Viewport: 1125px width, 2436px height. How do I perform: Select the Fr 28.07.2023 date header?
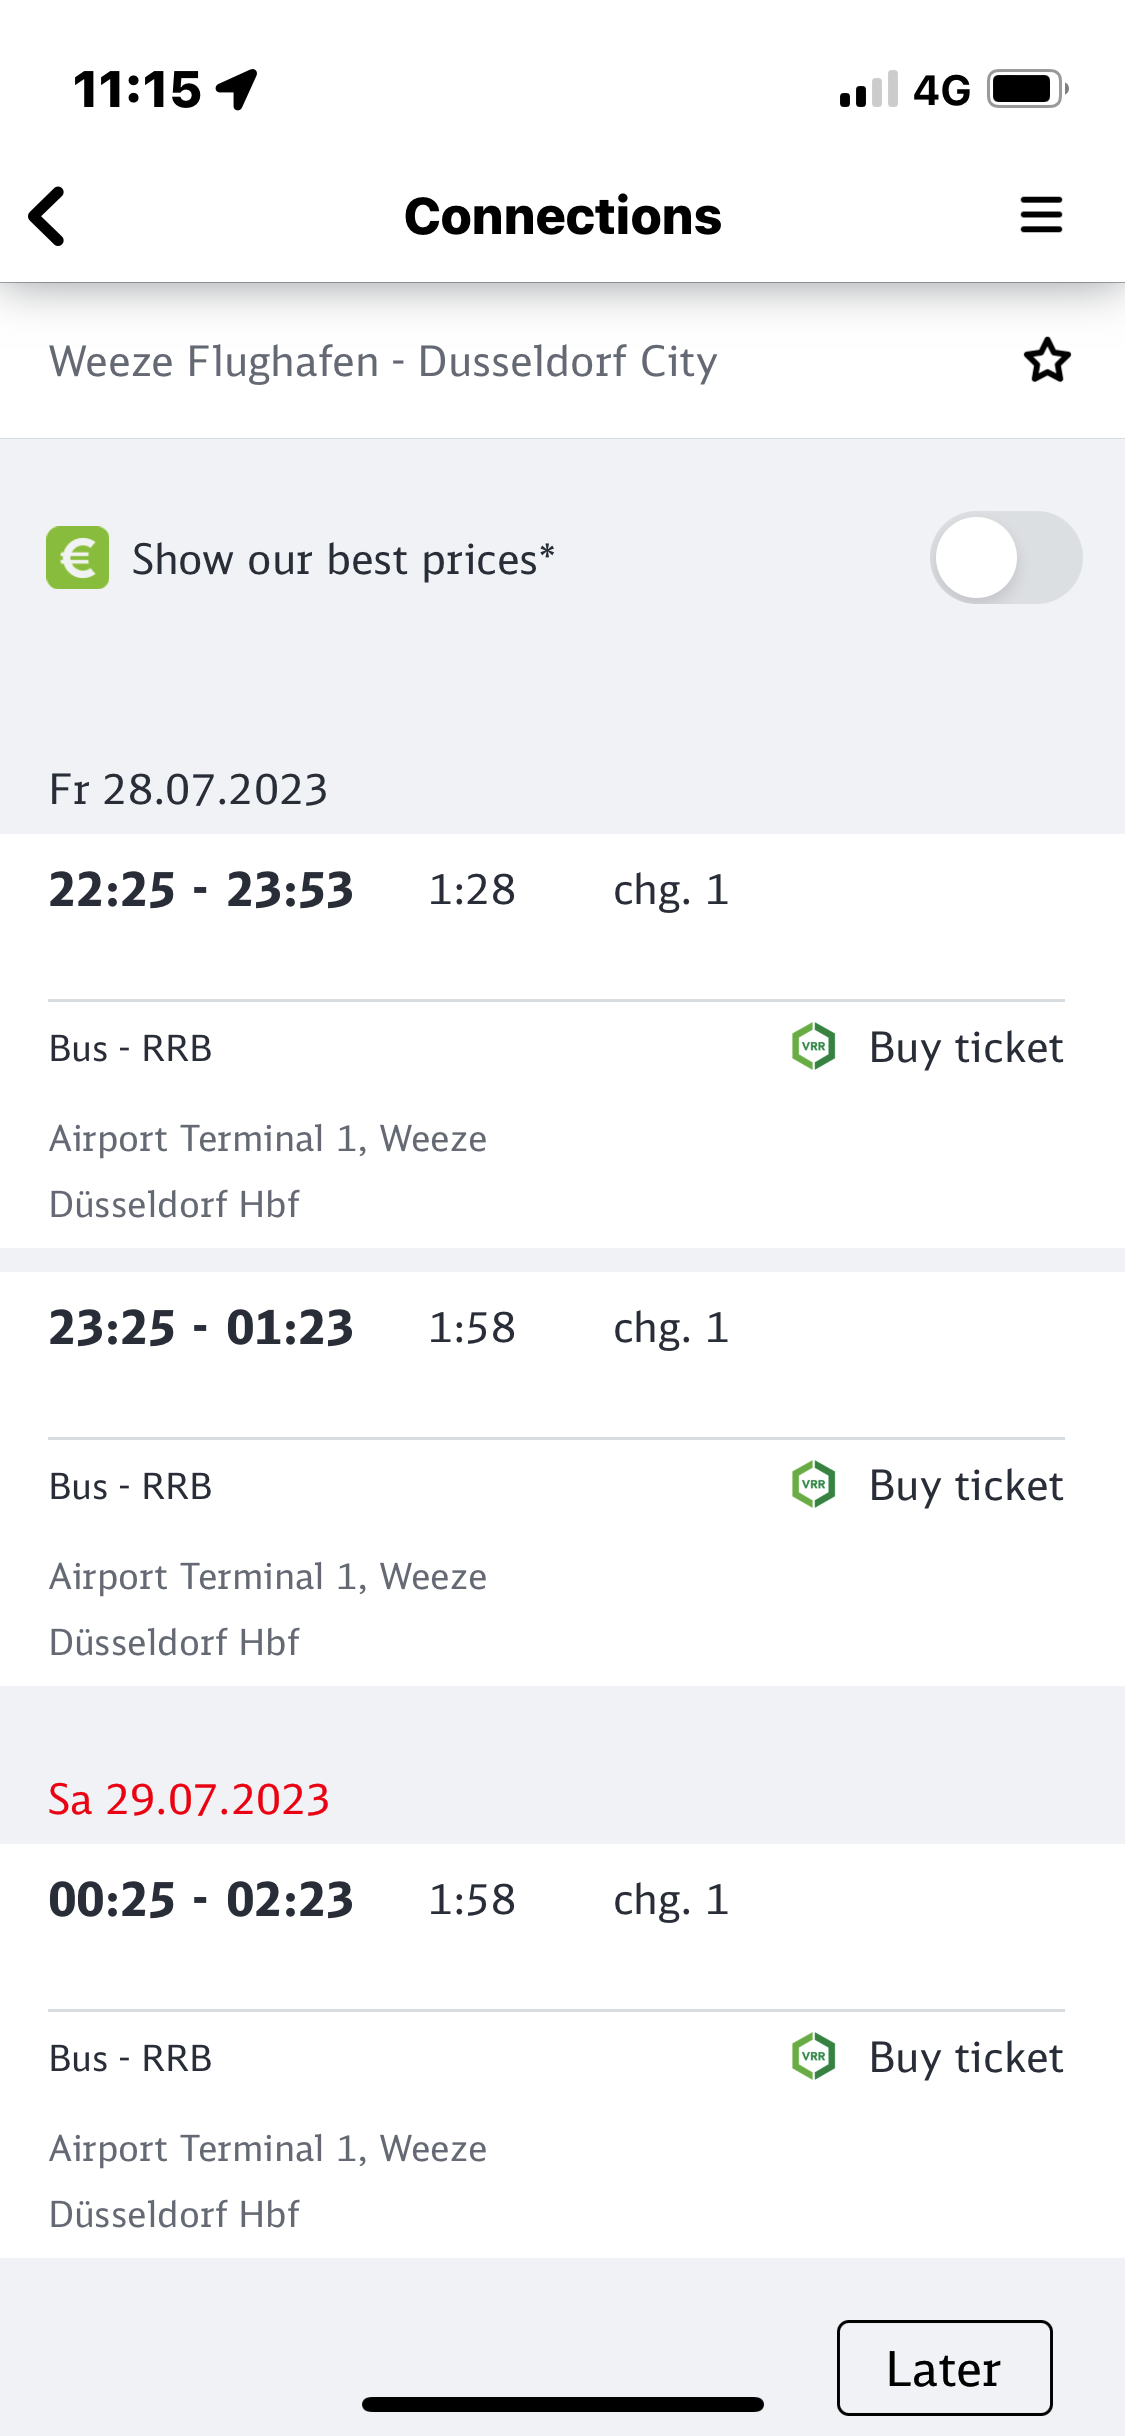pos(188,790)
